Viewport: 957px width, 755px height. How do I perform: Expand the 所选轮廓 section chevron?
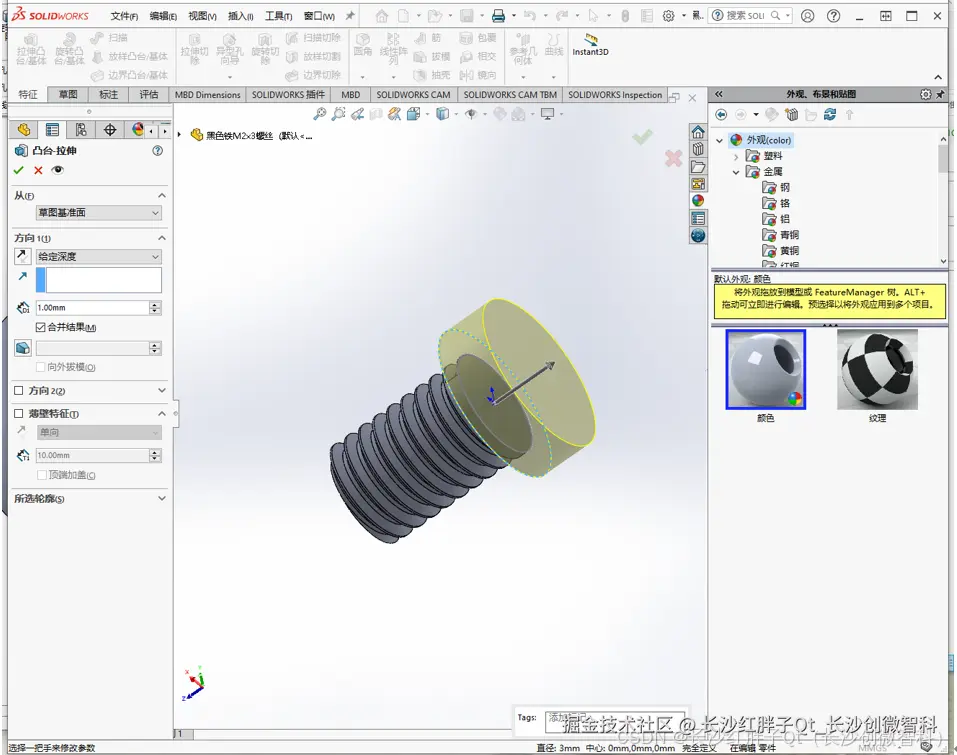point(162,499)
